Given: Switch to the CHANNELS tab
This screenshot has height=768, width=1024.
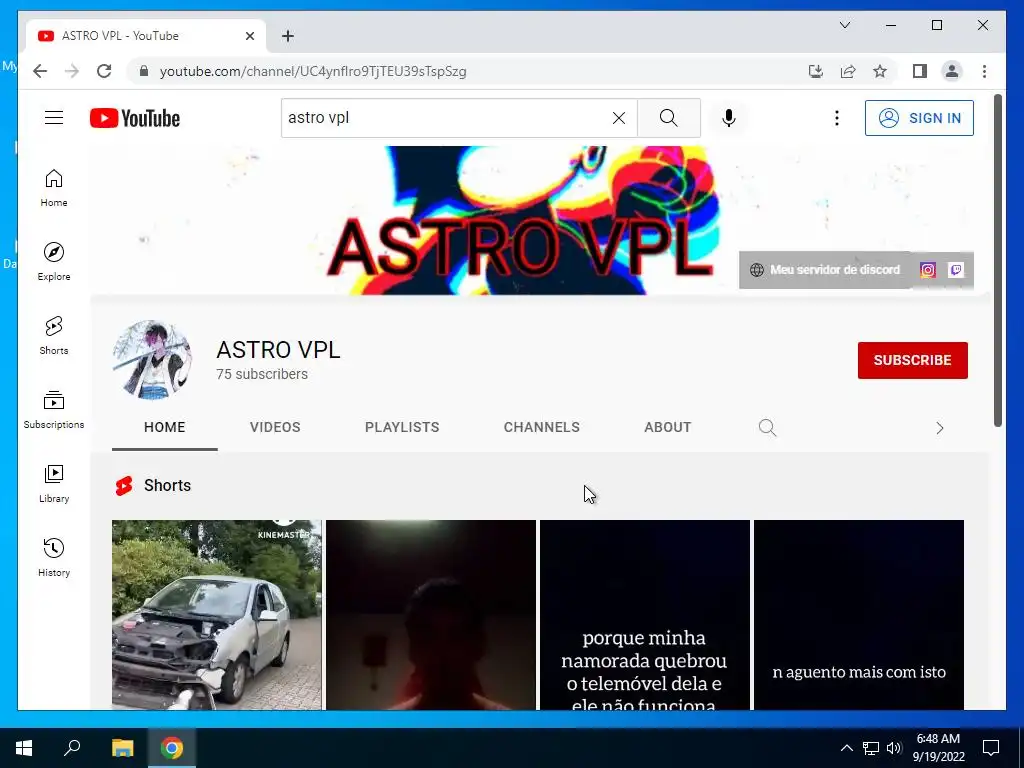Looking at the screenshot, I should click(x=541, y=427).
